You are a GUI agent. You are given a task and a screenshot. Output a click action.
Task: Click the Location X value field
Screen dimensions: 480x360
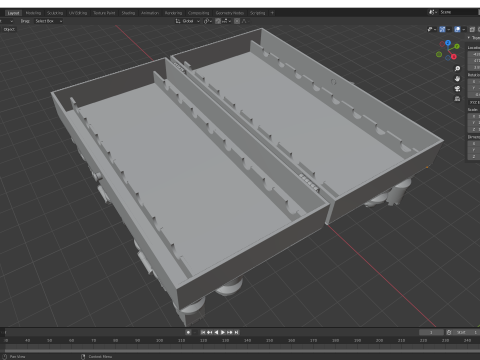[x=474, y=54]
